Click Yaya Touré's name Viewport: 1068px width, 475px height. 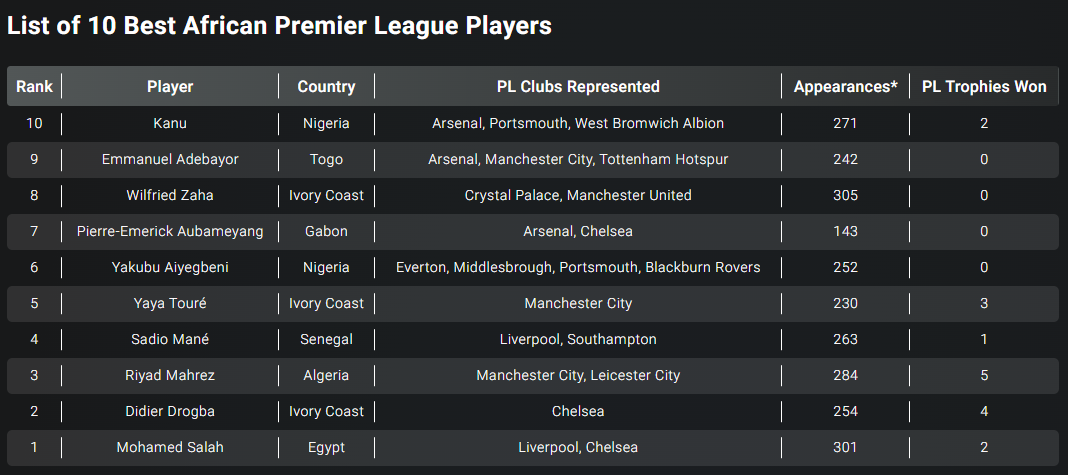170,303
